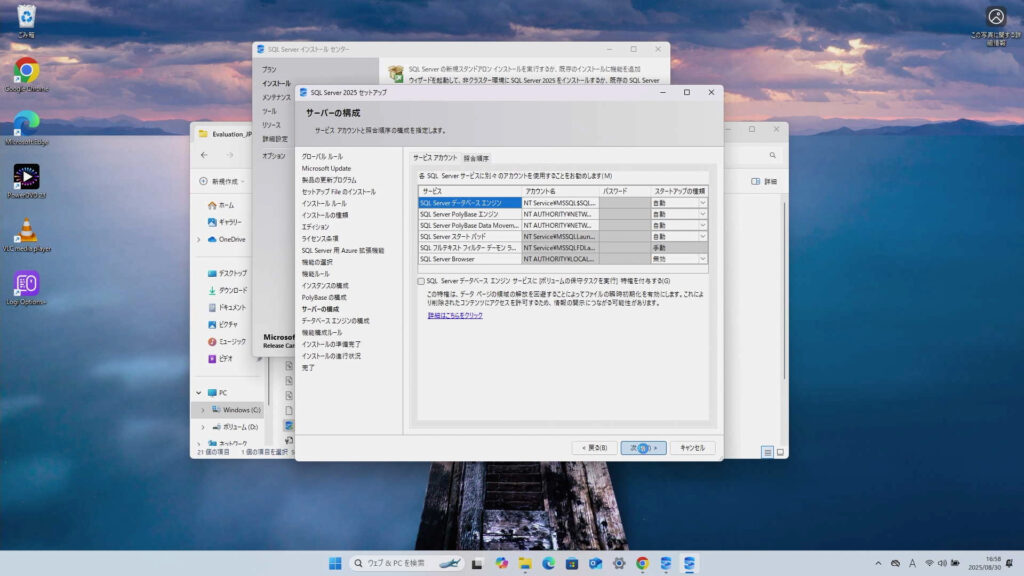Open the 詳細はこちらをクリック link
The width and height of the screenshot is (1024, 576).
pos(455,315)
